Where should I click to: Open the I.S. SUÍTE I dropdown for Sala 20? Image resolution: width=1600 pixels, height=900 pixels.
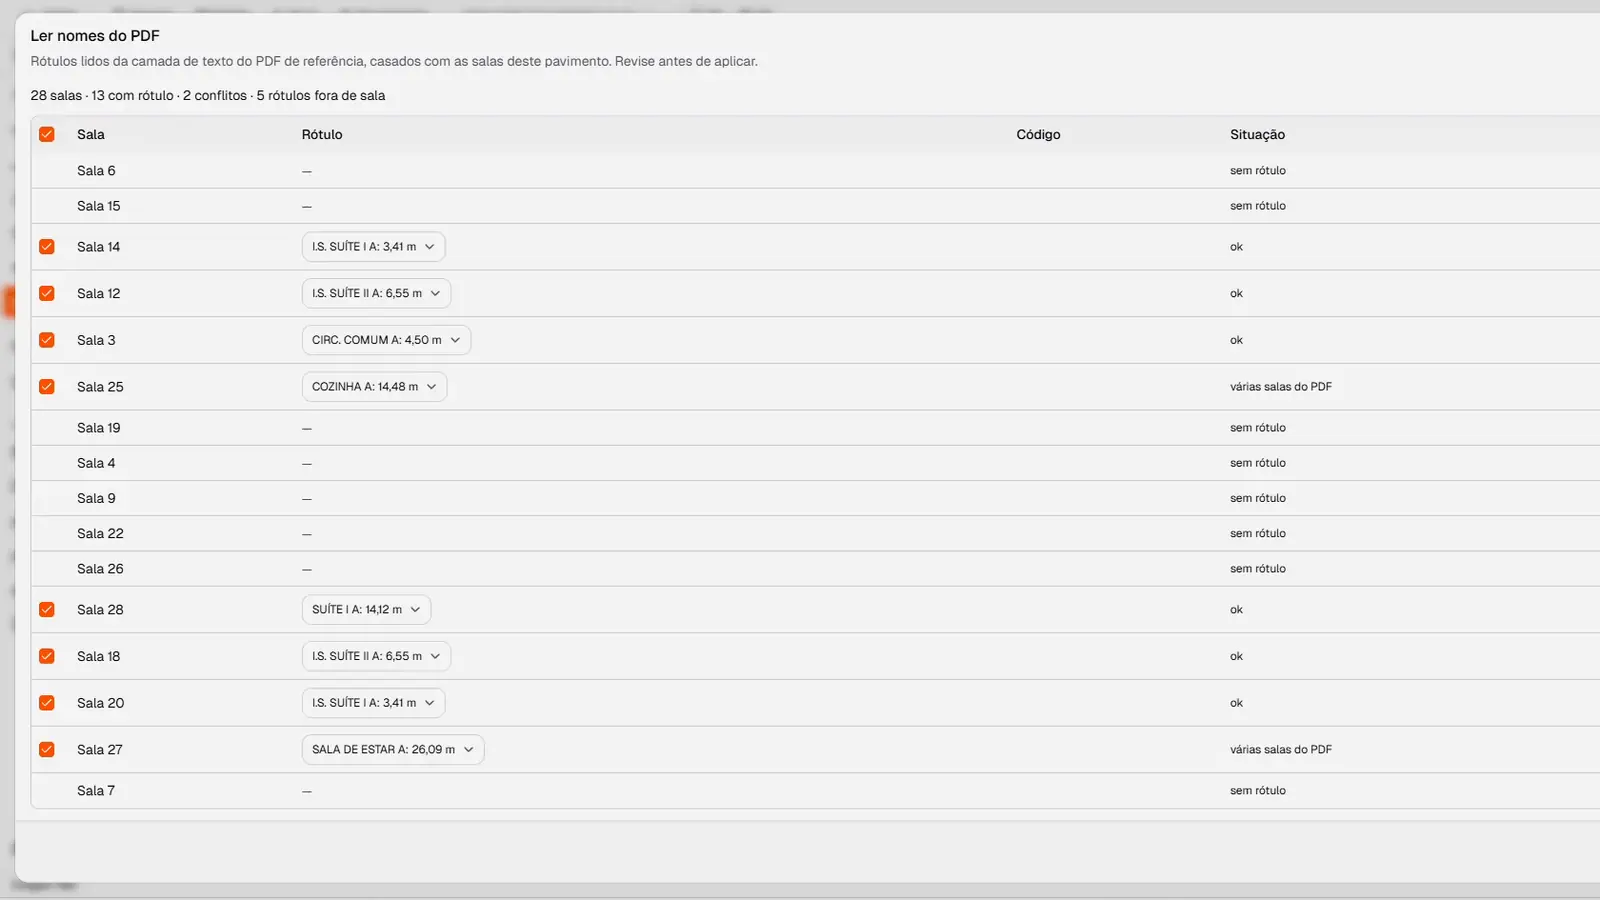pos(373,703)
